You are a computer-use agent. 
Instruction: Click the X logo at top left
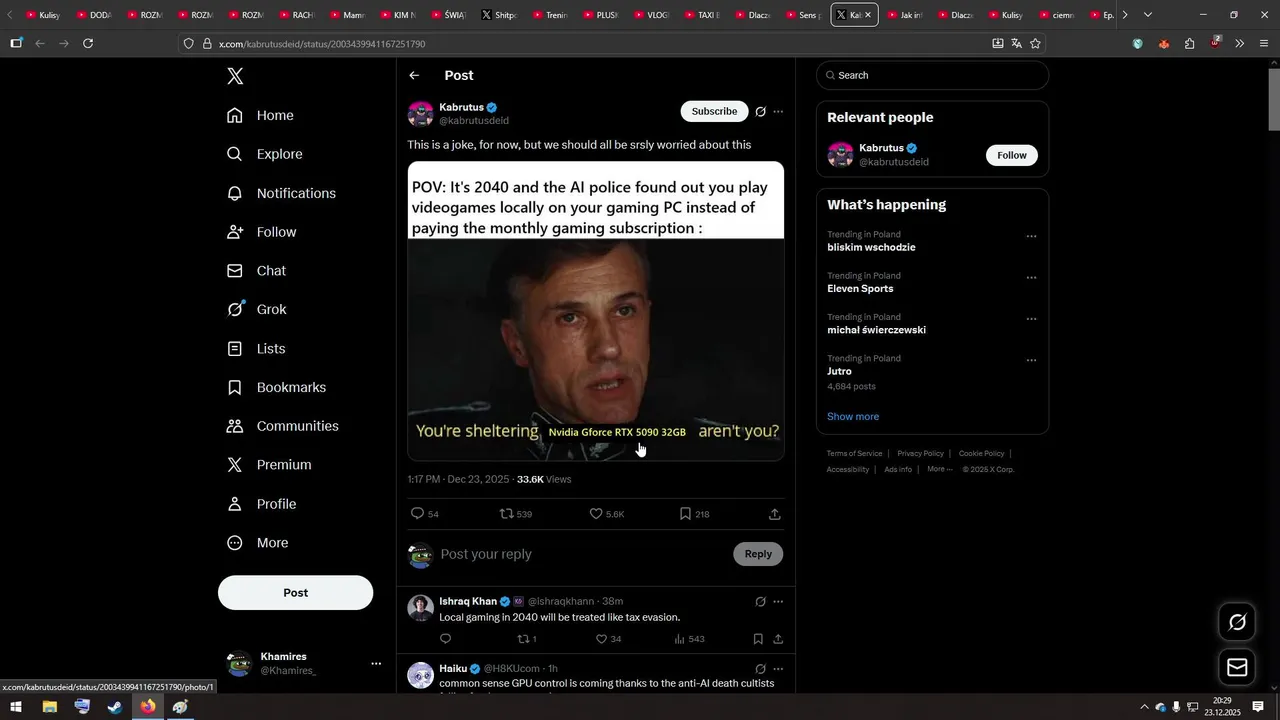[235, 76]
